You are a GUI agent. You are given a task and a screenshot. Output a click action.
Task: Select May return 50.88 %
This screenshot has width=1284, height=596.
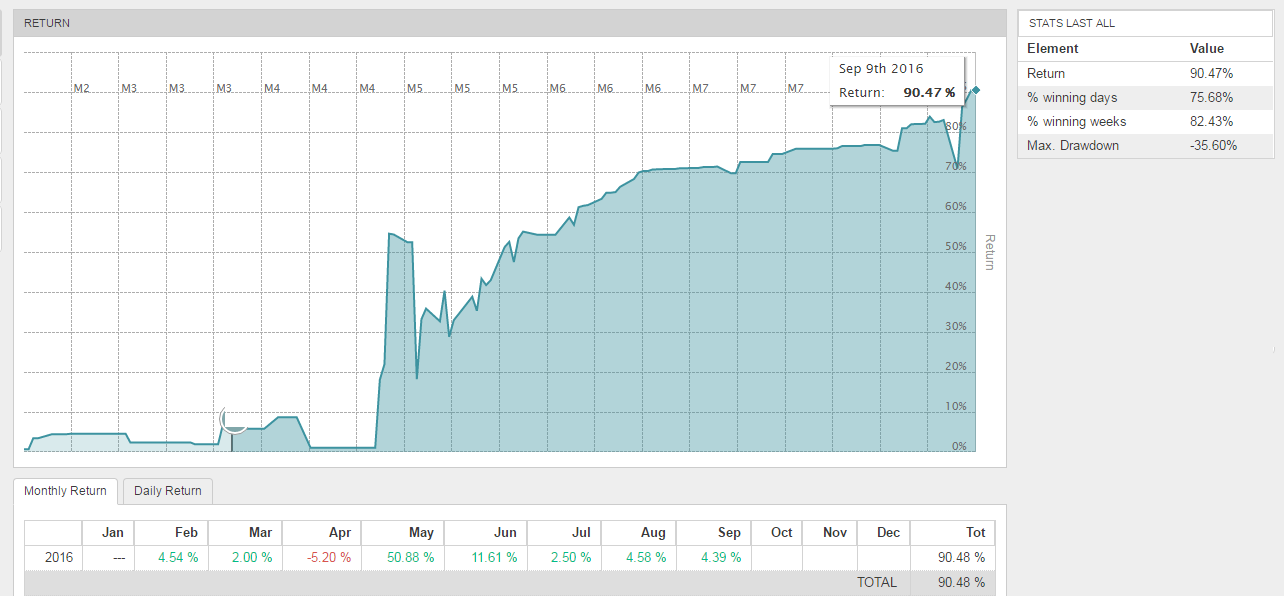pos(410,557)
